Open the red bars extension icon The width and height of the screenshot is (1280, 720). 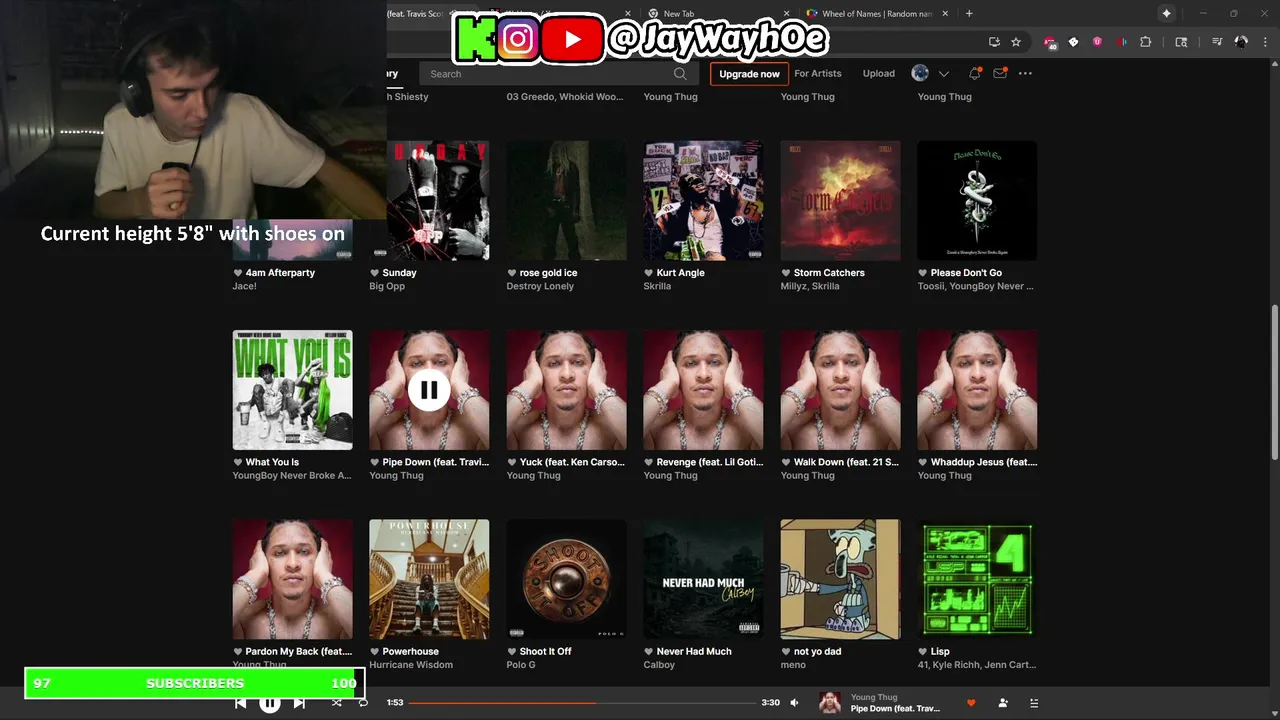(x=1121, y=42)
